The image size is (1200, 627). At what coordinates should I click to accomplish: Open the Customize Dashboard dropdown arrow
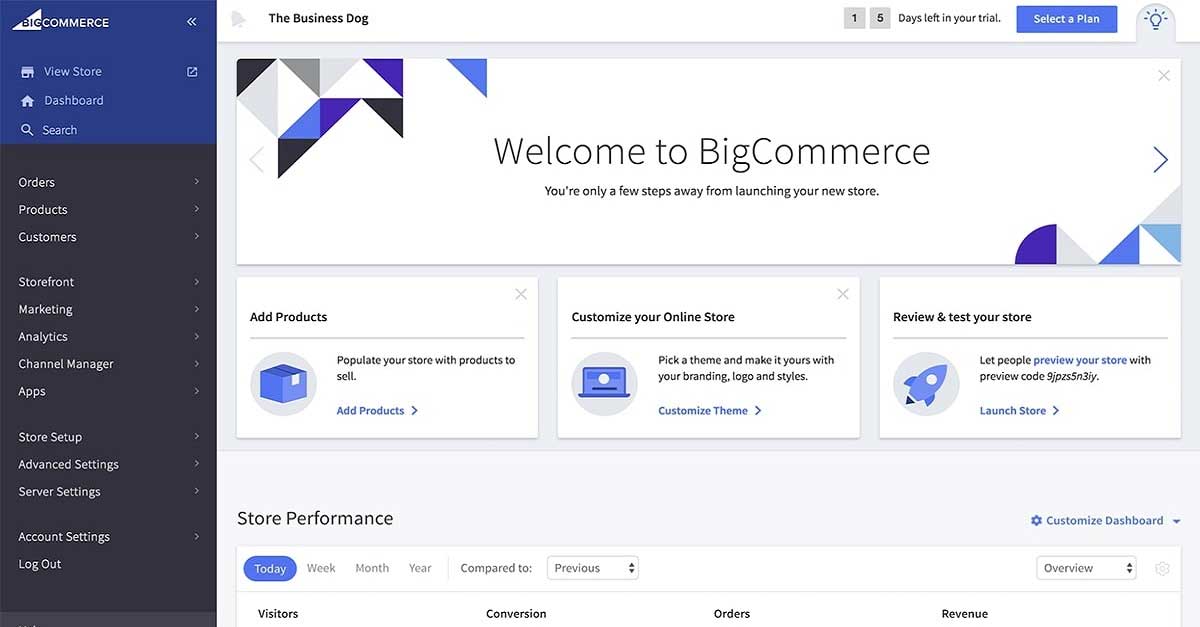tap(1176, 522)
